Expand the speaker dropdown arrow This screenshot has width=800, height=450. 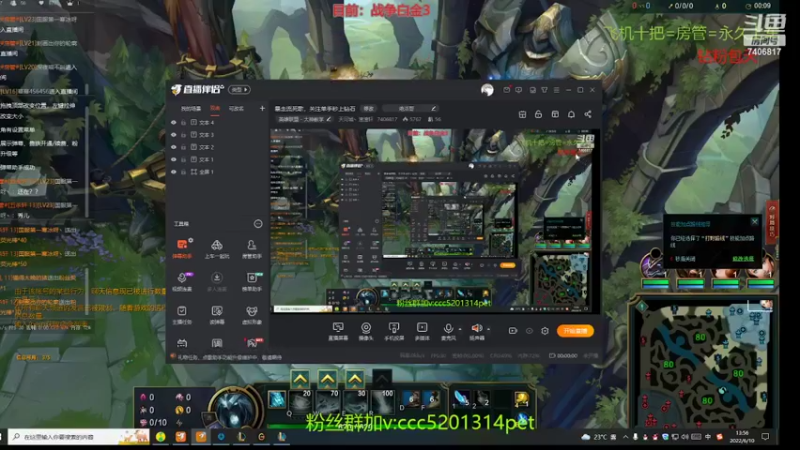(x=488, y=329)
